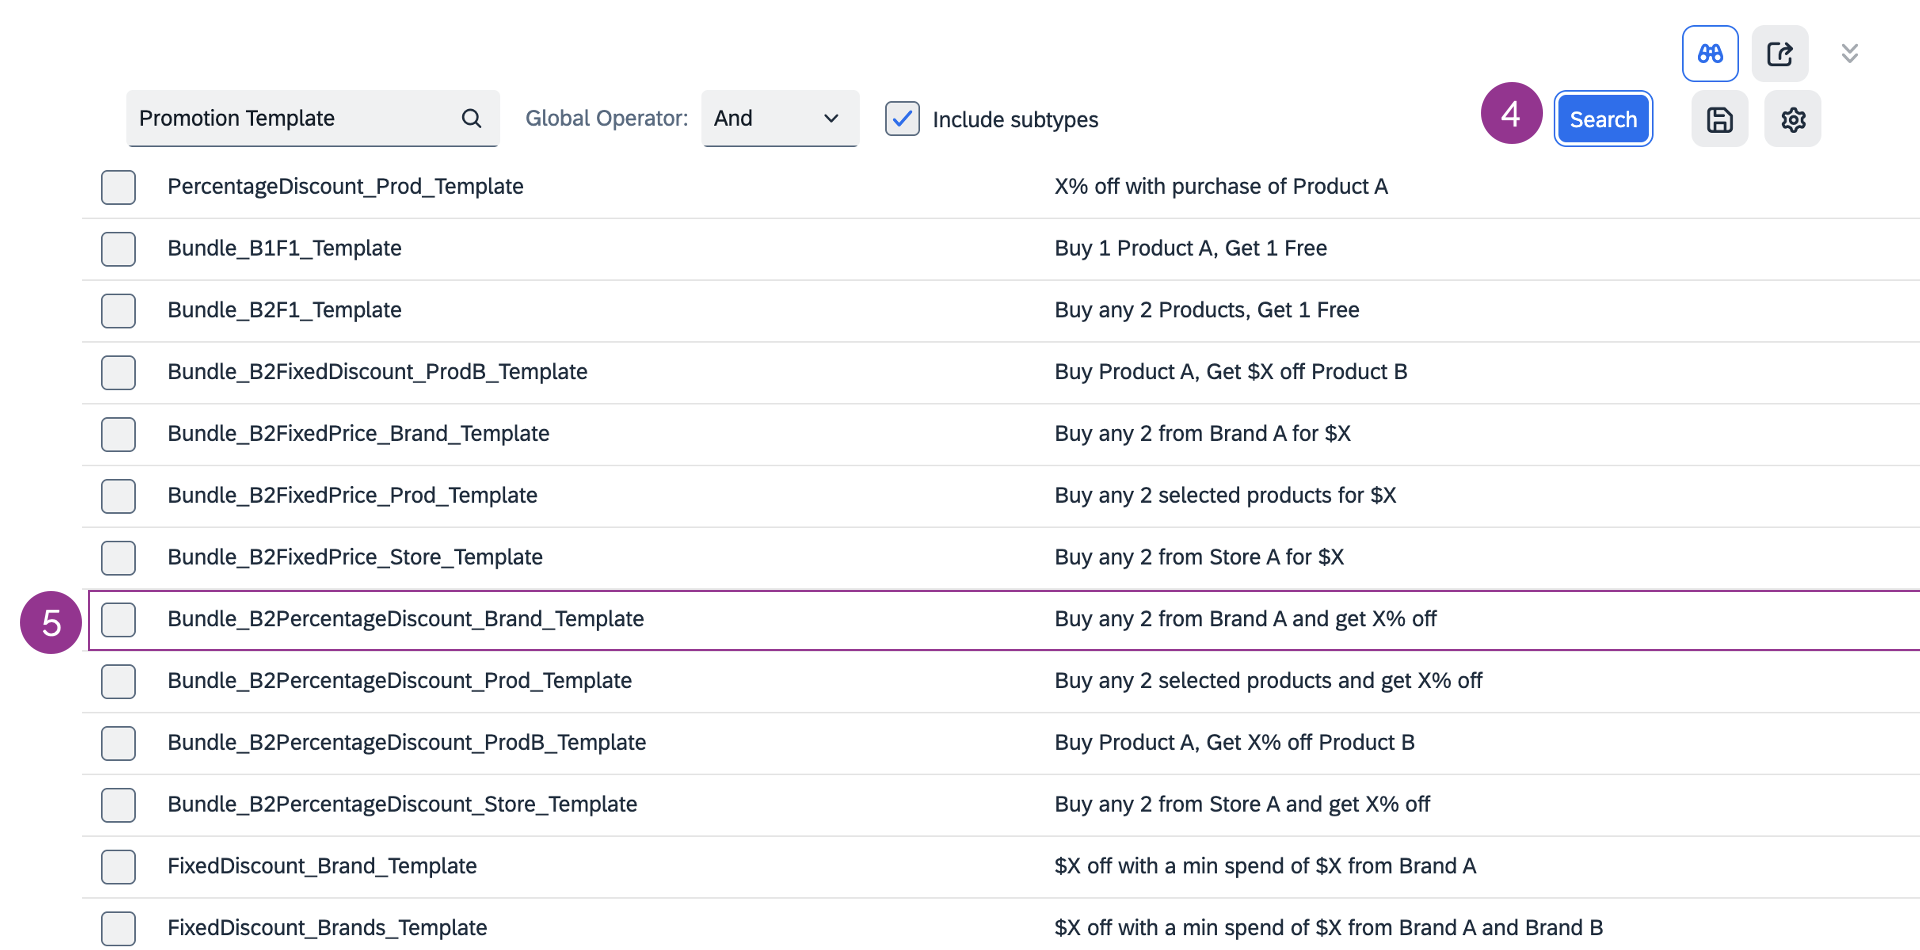The width and height of the screenshot is (1920, 950).
Task: Click the save query floppy disk icon
Action: coord(1719,120)
